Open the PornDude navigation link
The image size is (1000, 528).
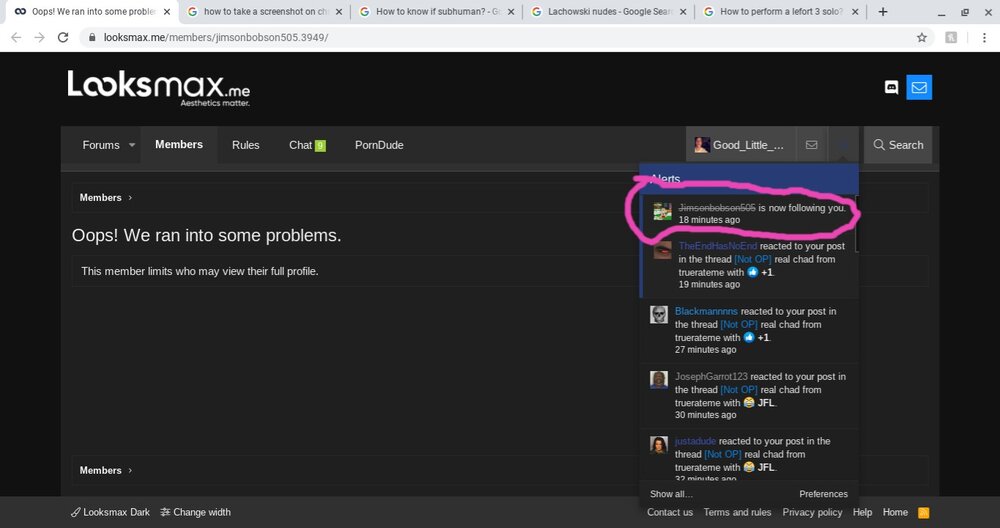click(379, 145)
